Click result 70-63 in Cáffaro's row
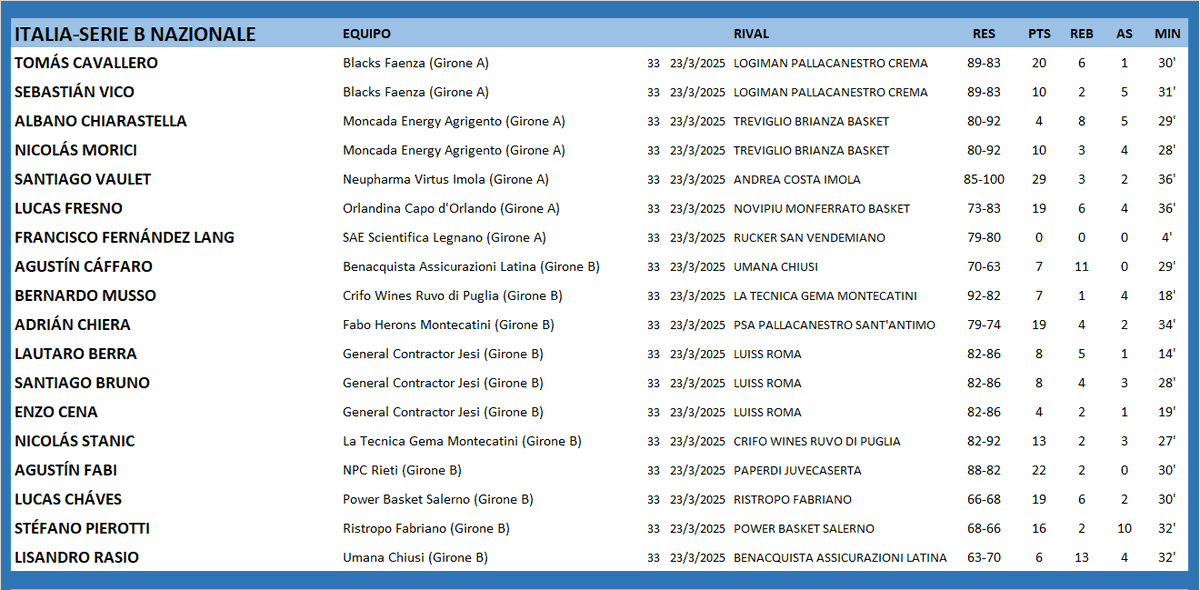 coord(984,266)
